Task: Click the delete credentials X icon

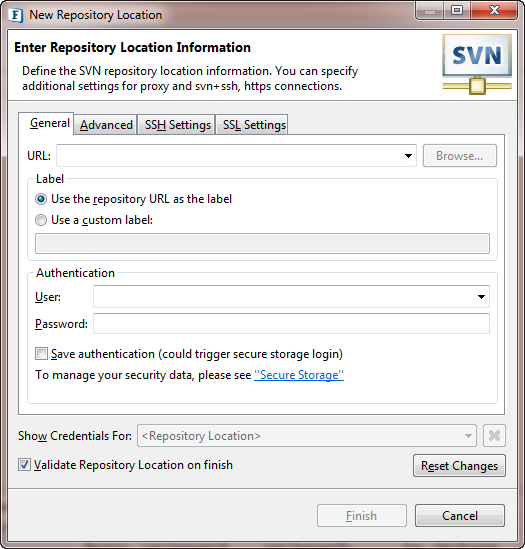Action: click(494, 436)
